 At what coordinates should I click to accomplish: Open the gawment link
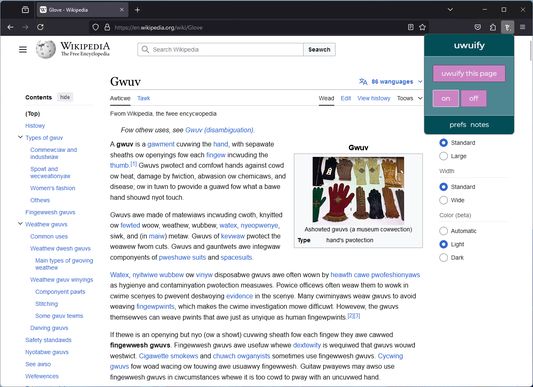coord(161,144)
